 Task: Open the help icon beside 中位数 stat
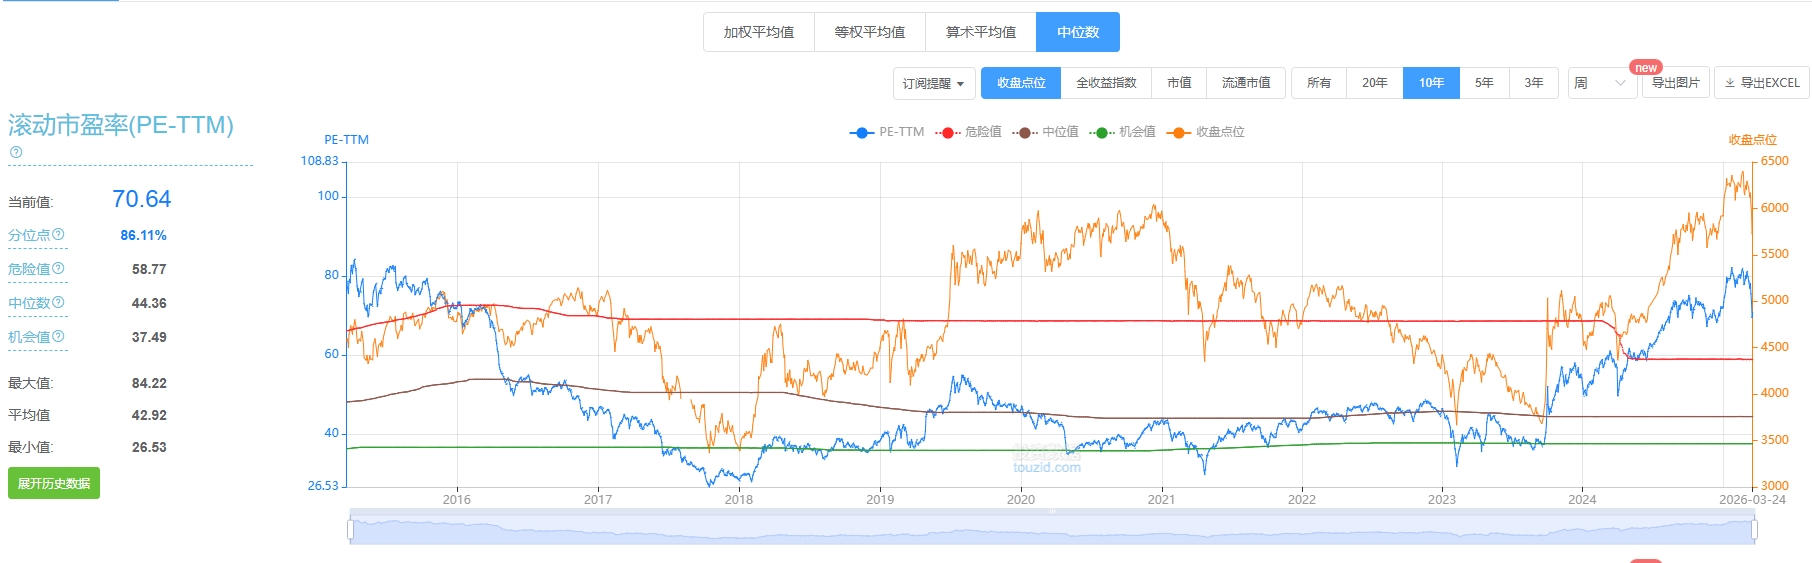pyautogui.click(x=58, y=302)
